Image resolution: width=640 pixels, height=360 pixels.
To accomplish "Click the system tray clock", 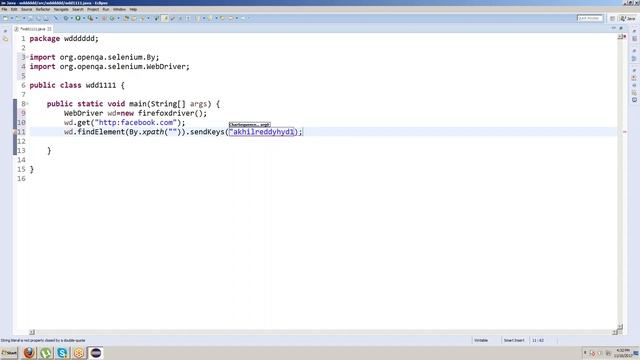I will [623, 353].
